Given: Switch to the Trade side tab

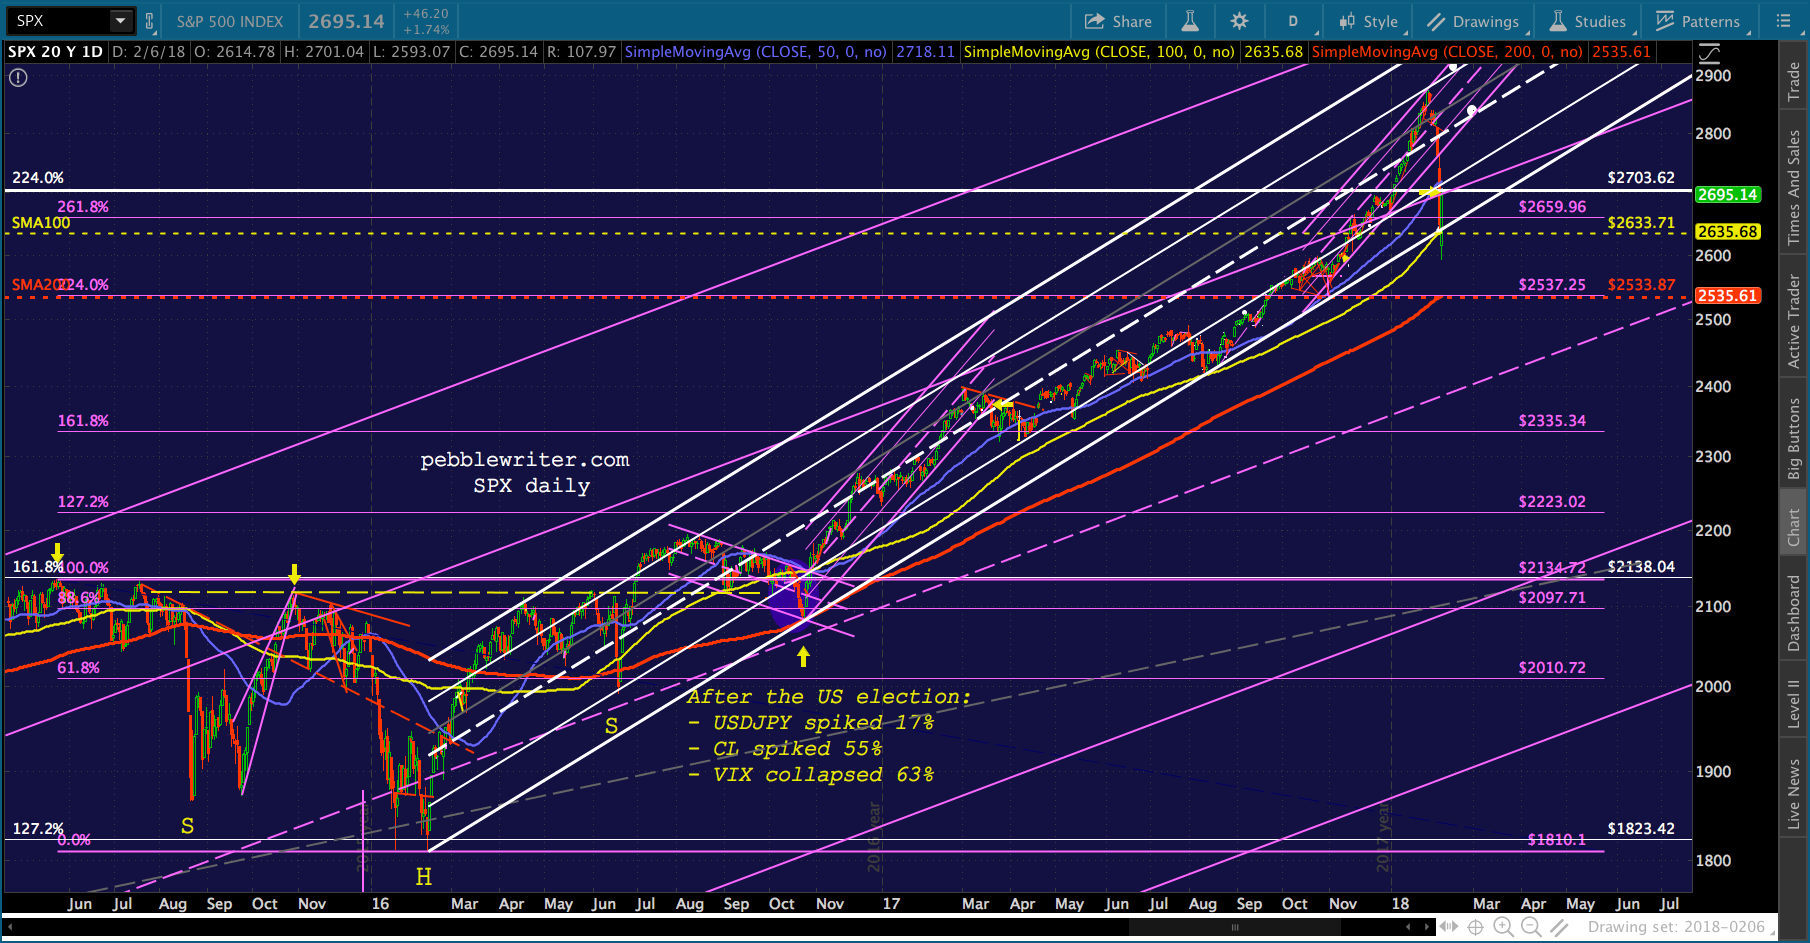Looking at the screenshot, I should click(x=1794, y=81).
